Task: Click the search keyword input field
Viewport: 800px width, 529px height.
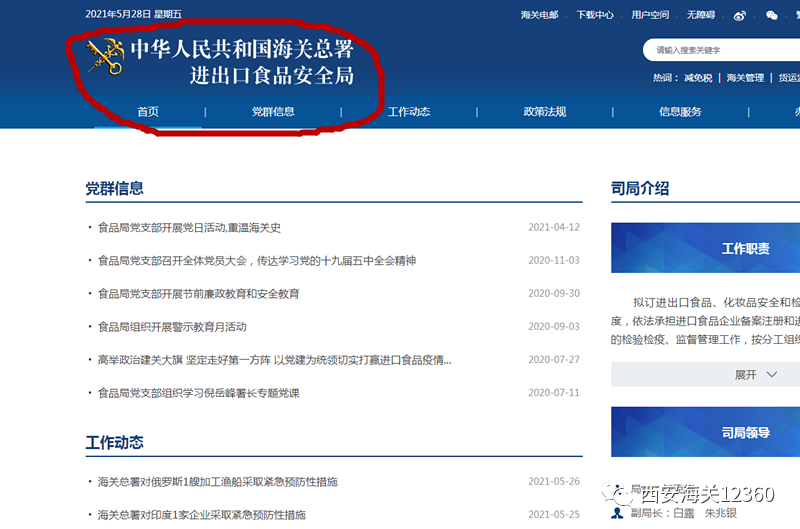Action: (720, 50)
